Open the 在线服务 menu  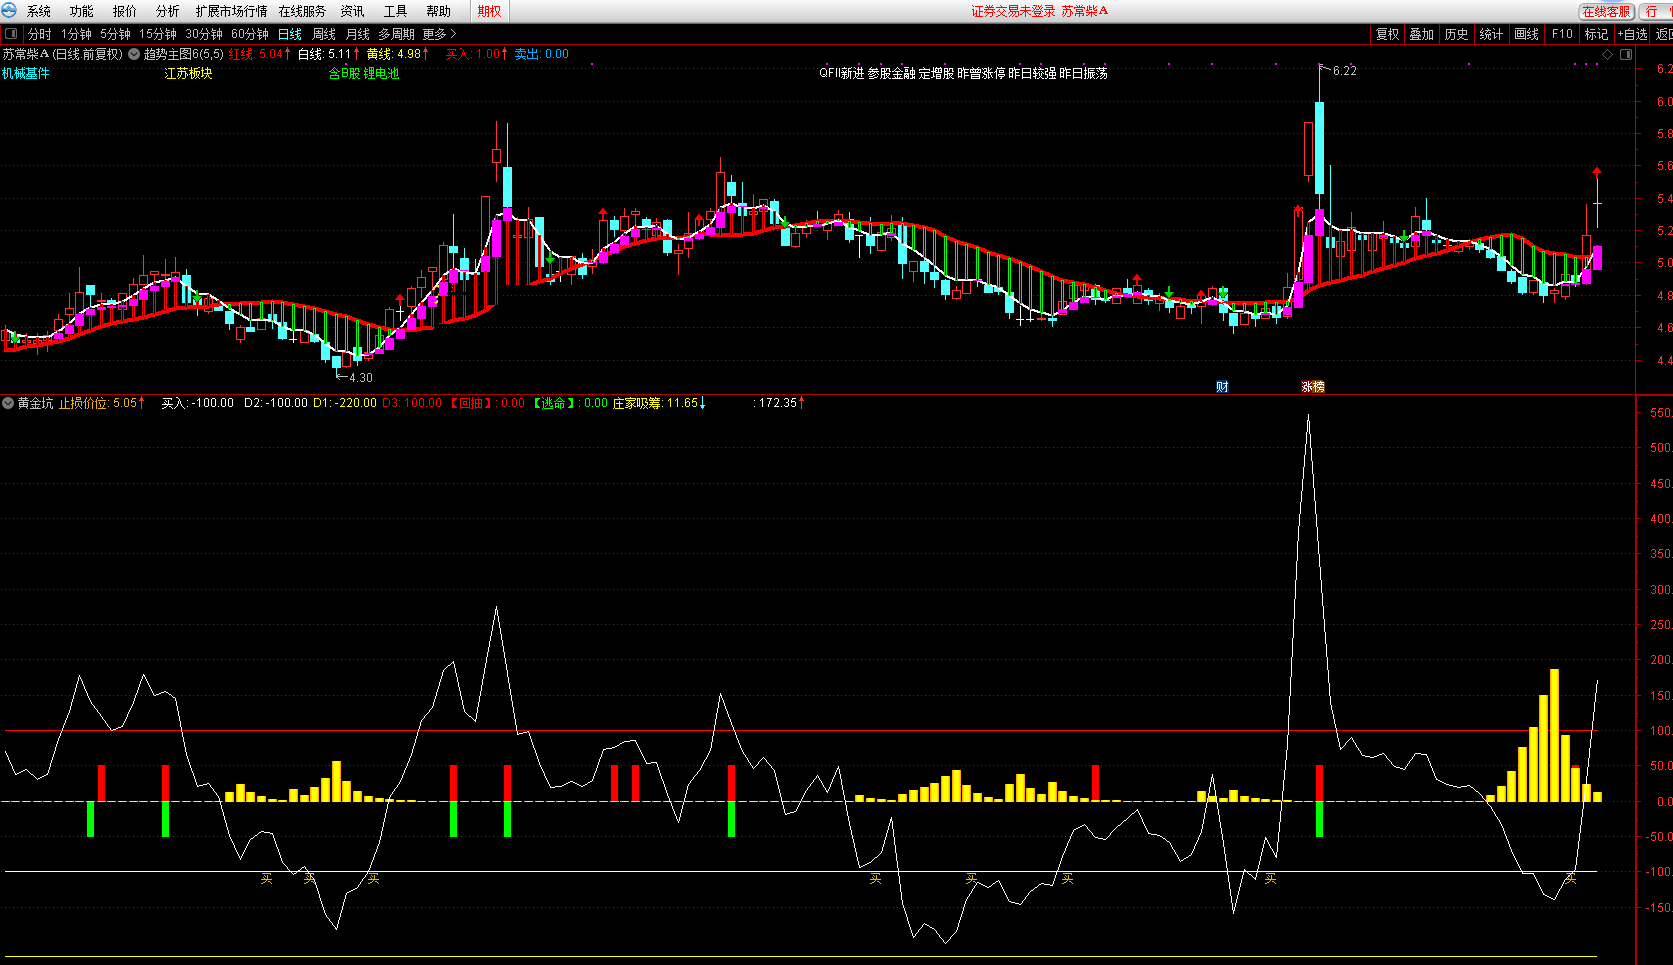point(302,11)
